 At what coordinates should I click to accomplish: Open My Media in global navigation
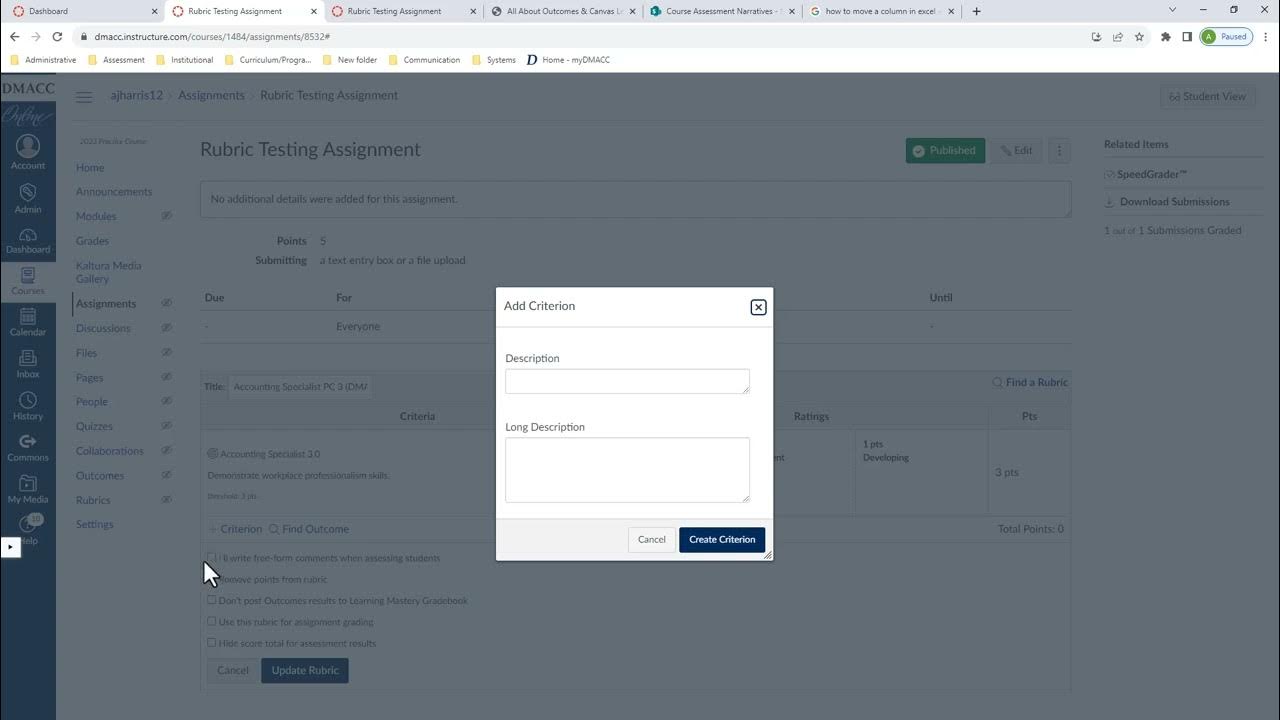click(x=28, y=490)
